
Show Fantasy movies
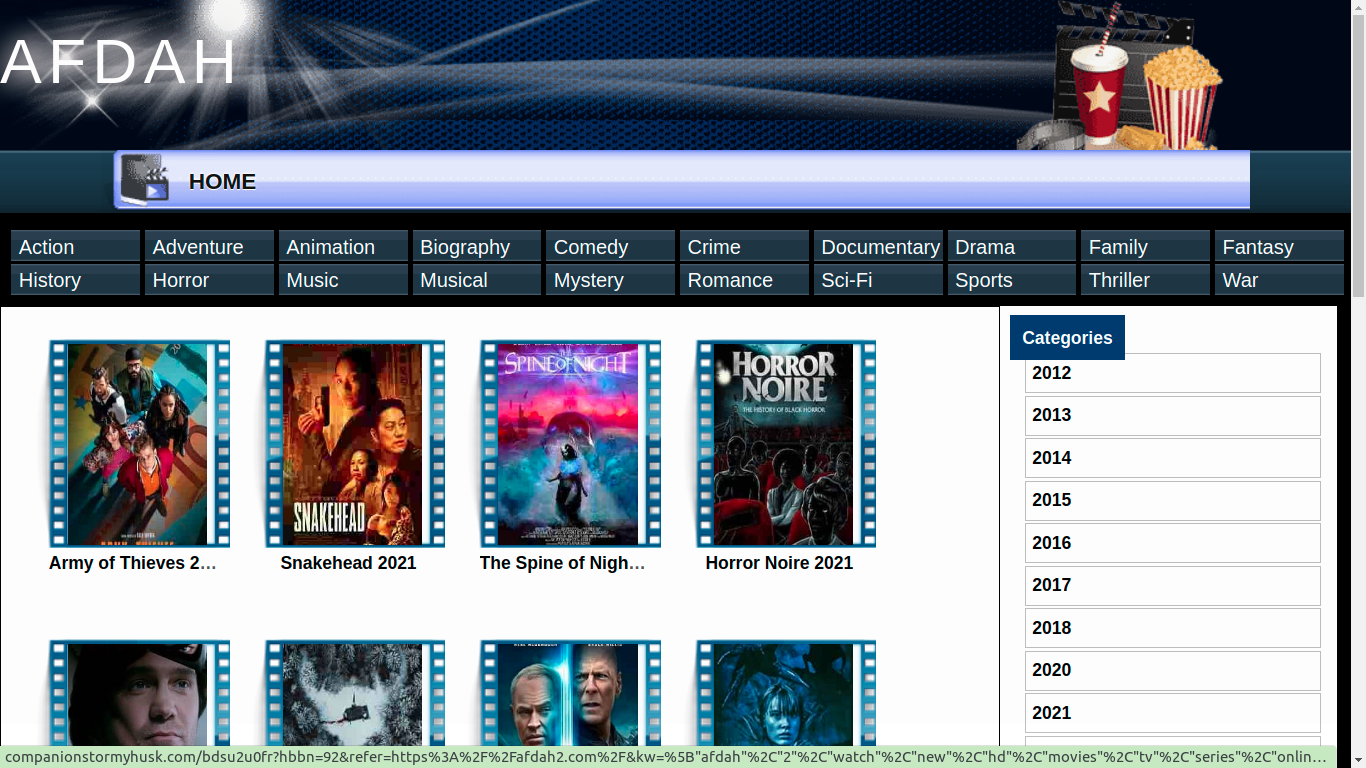1279,246
